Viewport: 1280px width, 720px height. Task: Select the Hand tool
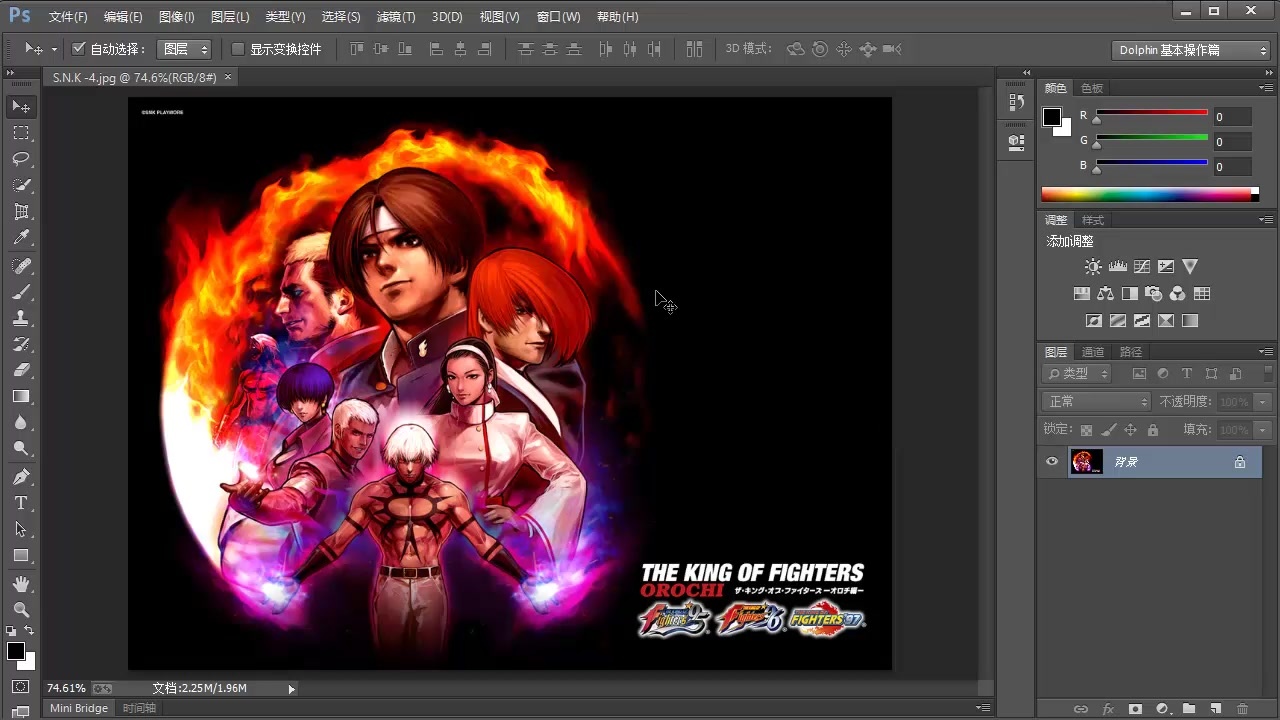(x=21, y=584)
